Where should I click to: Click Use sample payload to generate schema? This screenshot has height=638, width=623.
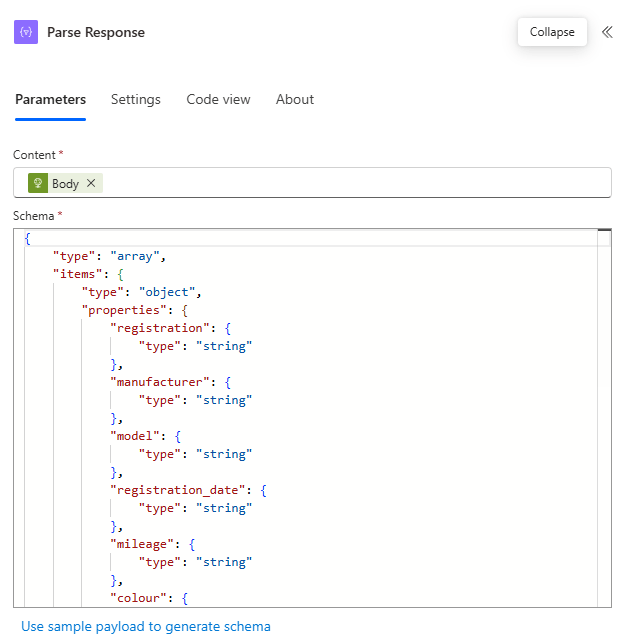click(x=146, y=626)
